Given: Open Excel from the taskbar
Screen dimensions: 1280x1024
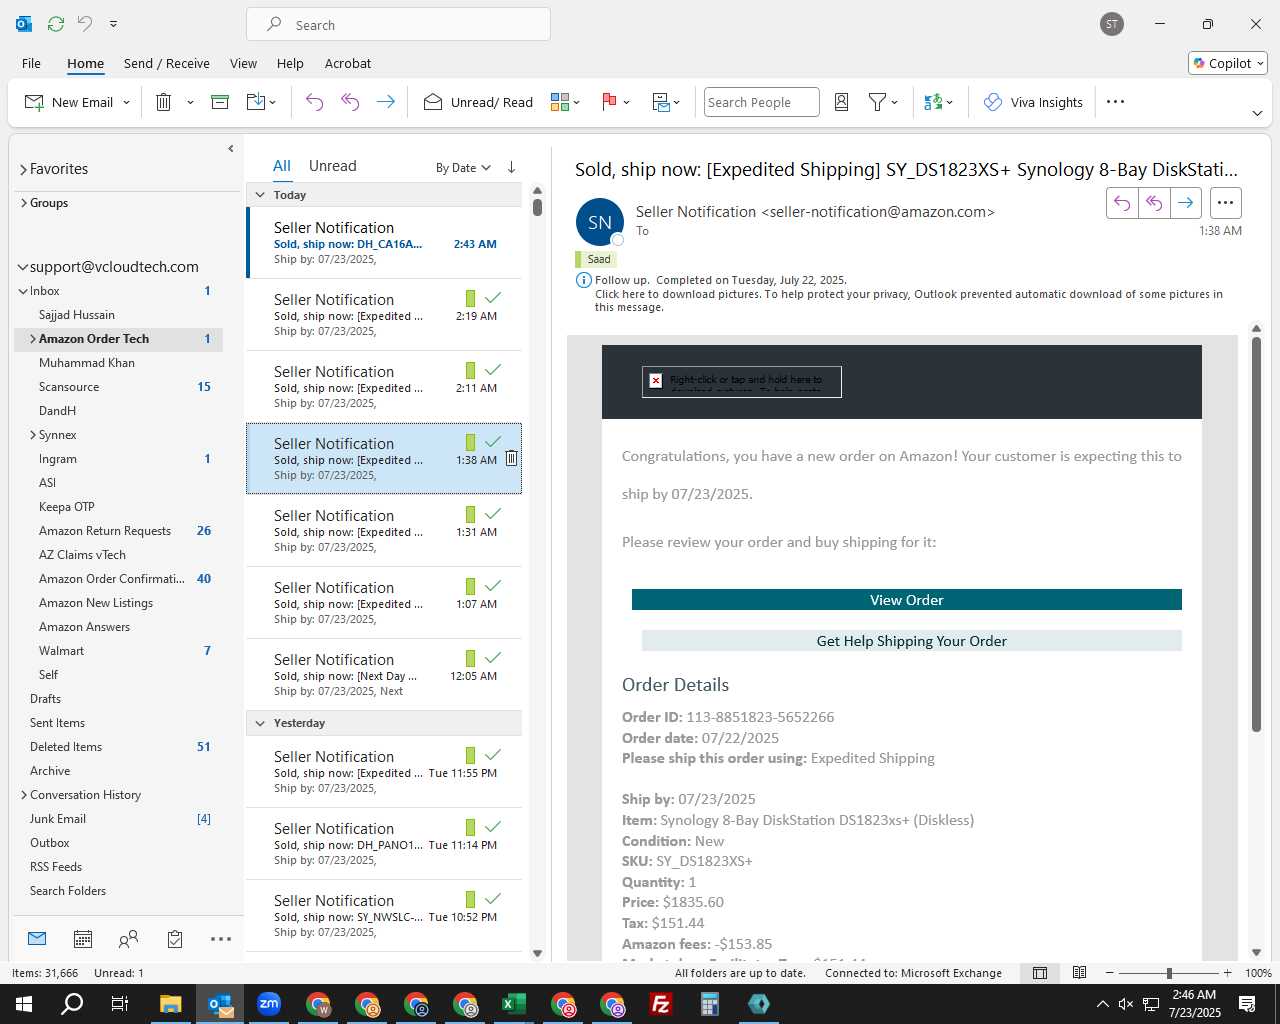Looking at the screenshot, I should [514, 1004].
